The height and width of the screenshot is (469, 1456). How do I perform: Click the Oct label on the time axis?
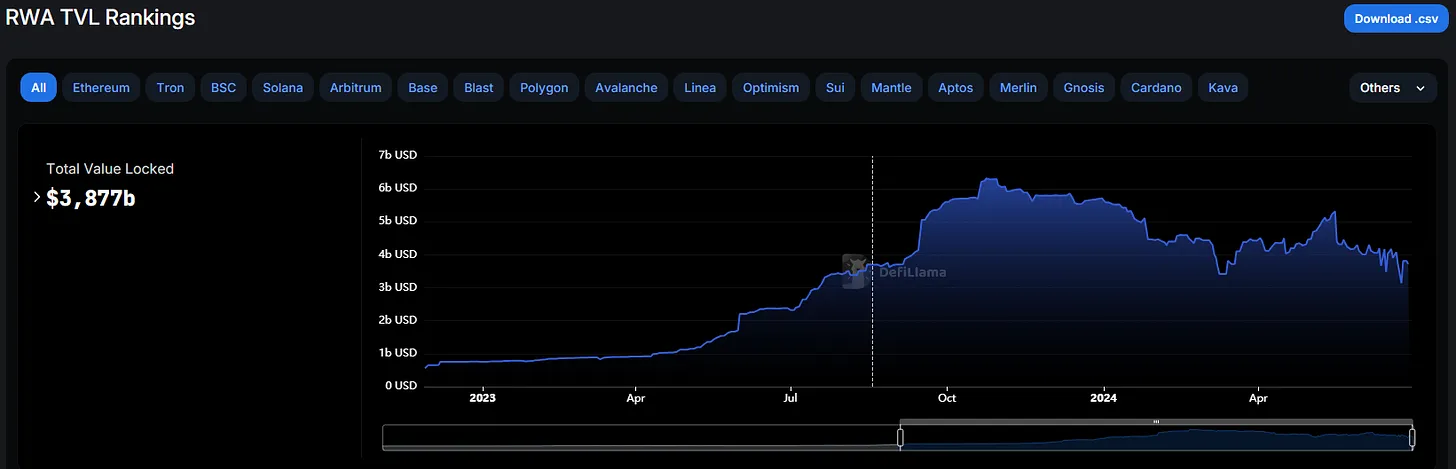tap(947, 398)
